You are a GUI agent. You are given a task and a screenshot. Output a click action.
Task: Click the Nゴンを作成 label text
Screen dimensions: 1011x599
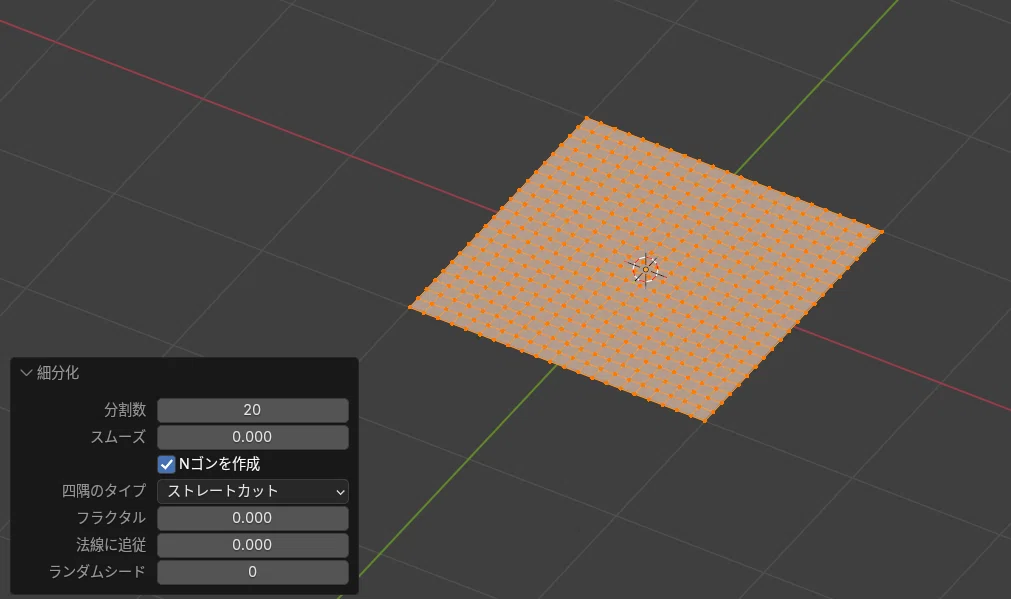click(219, 464)
